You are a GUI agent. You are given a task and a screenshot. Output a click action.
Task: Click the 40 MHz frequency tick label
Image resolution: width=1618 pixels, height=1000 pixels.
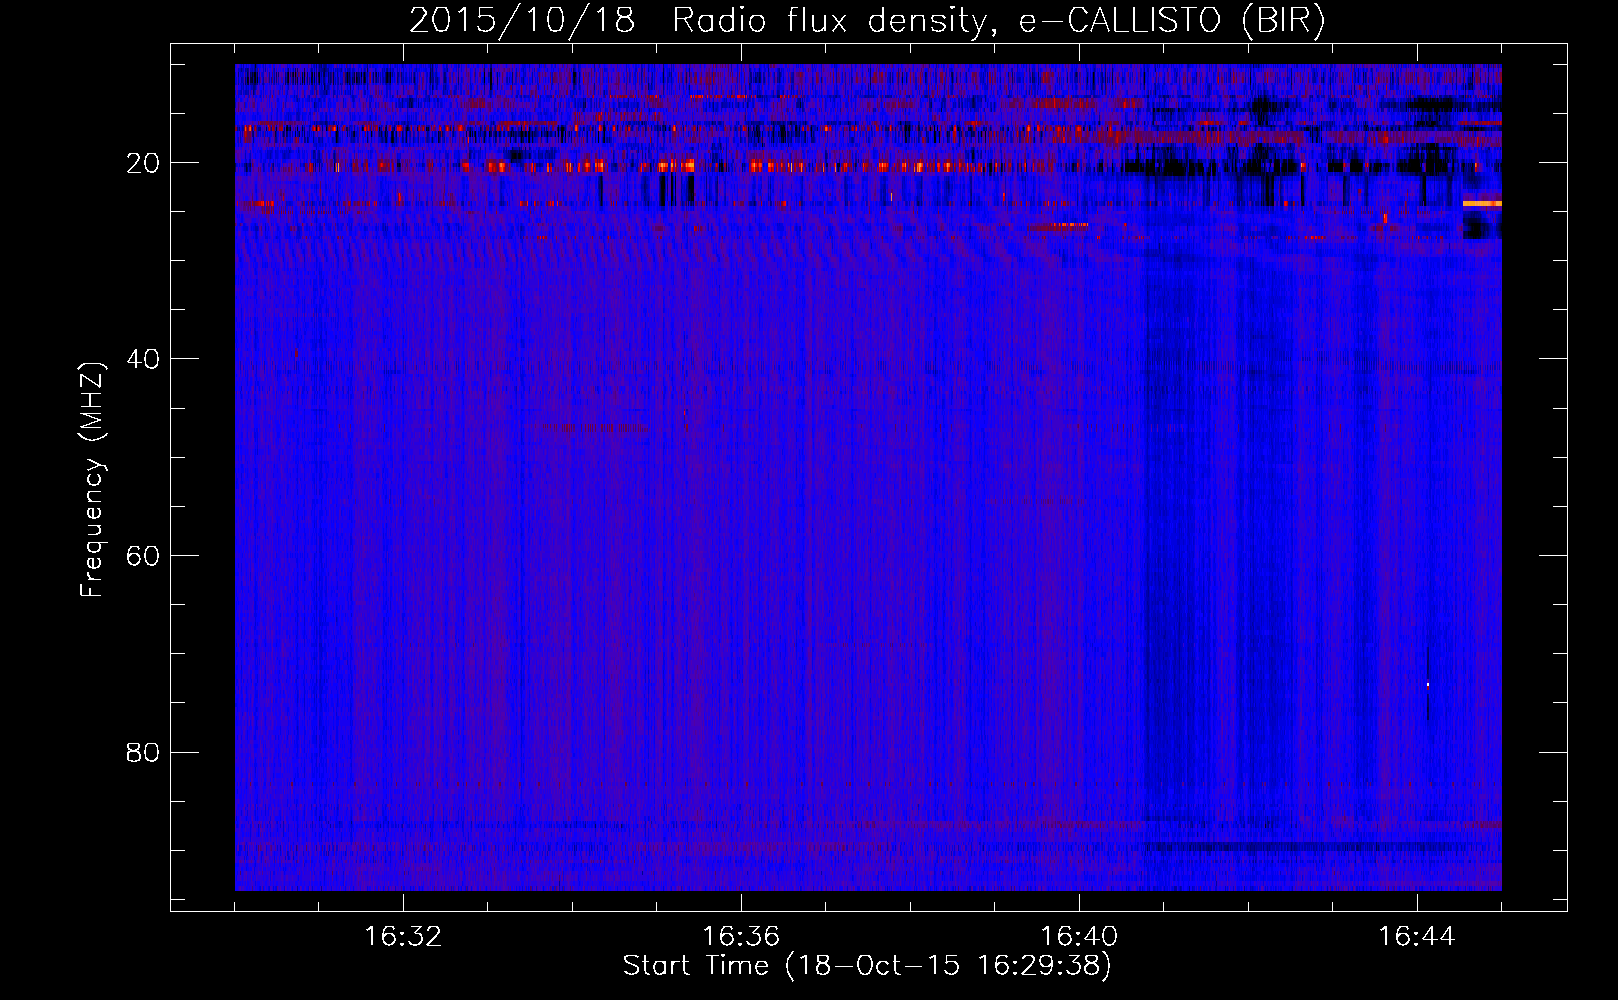(x=144, y=359)
